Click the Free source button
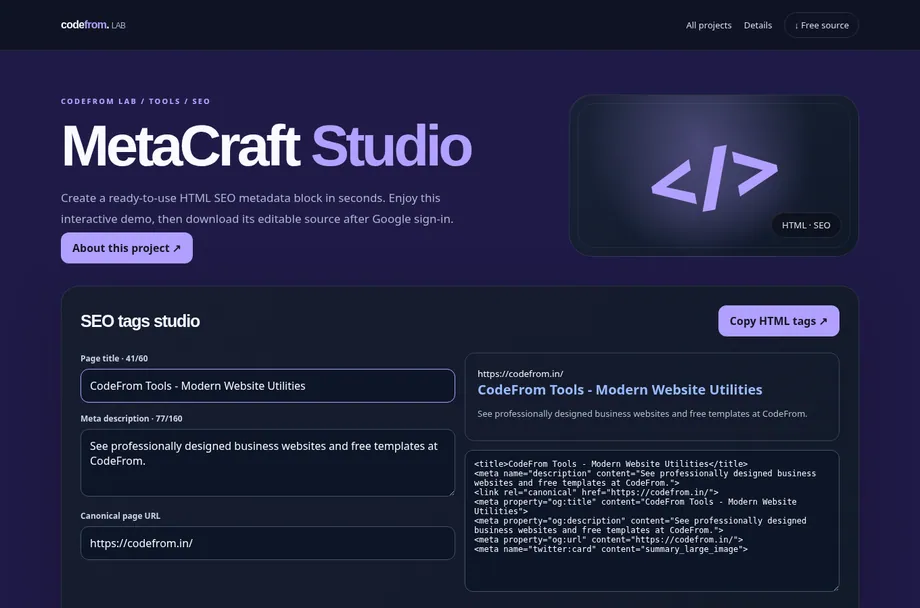The width and height of the screenshot is (920, 608). 821,25
